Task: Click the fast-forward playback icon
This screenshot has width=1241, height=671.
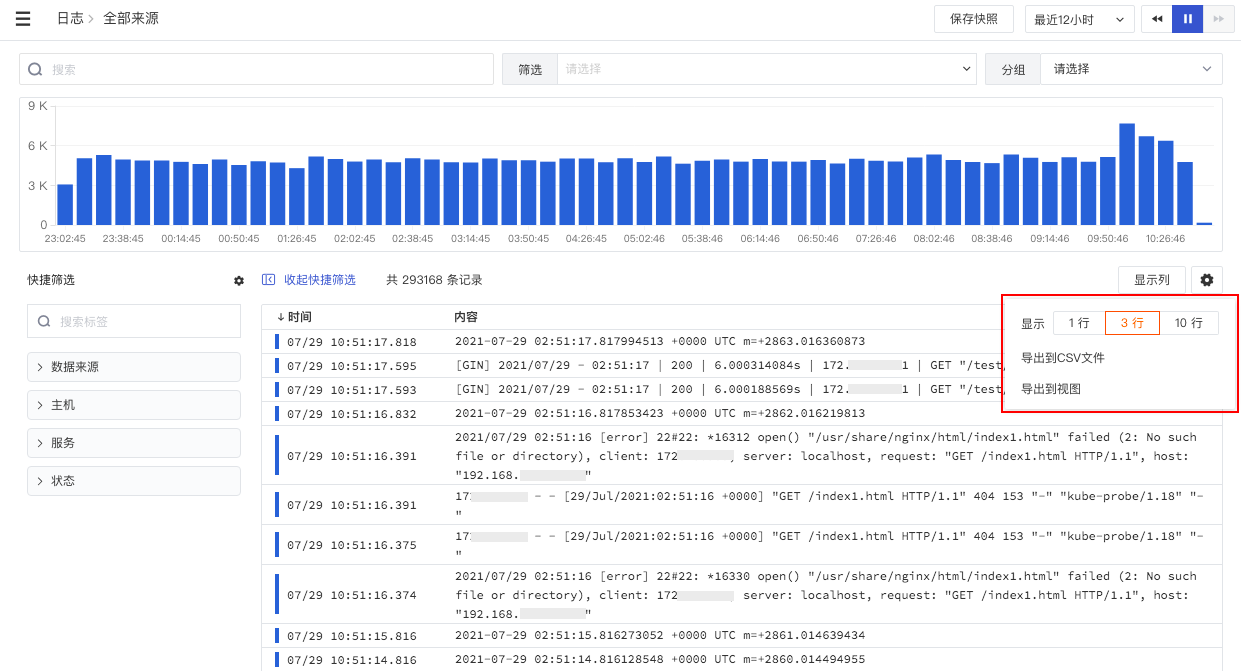Action: [x=1218, y=19]
